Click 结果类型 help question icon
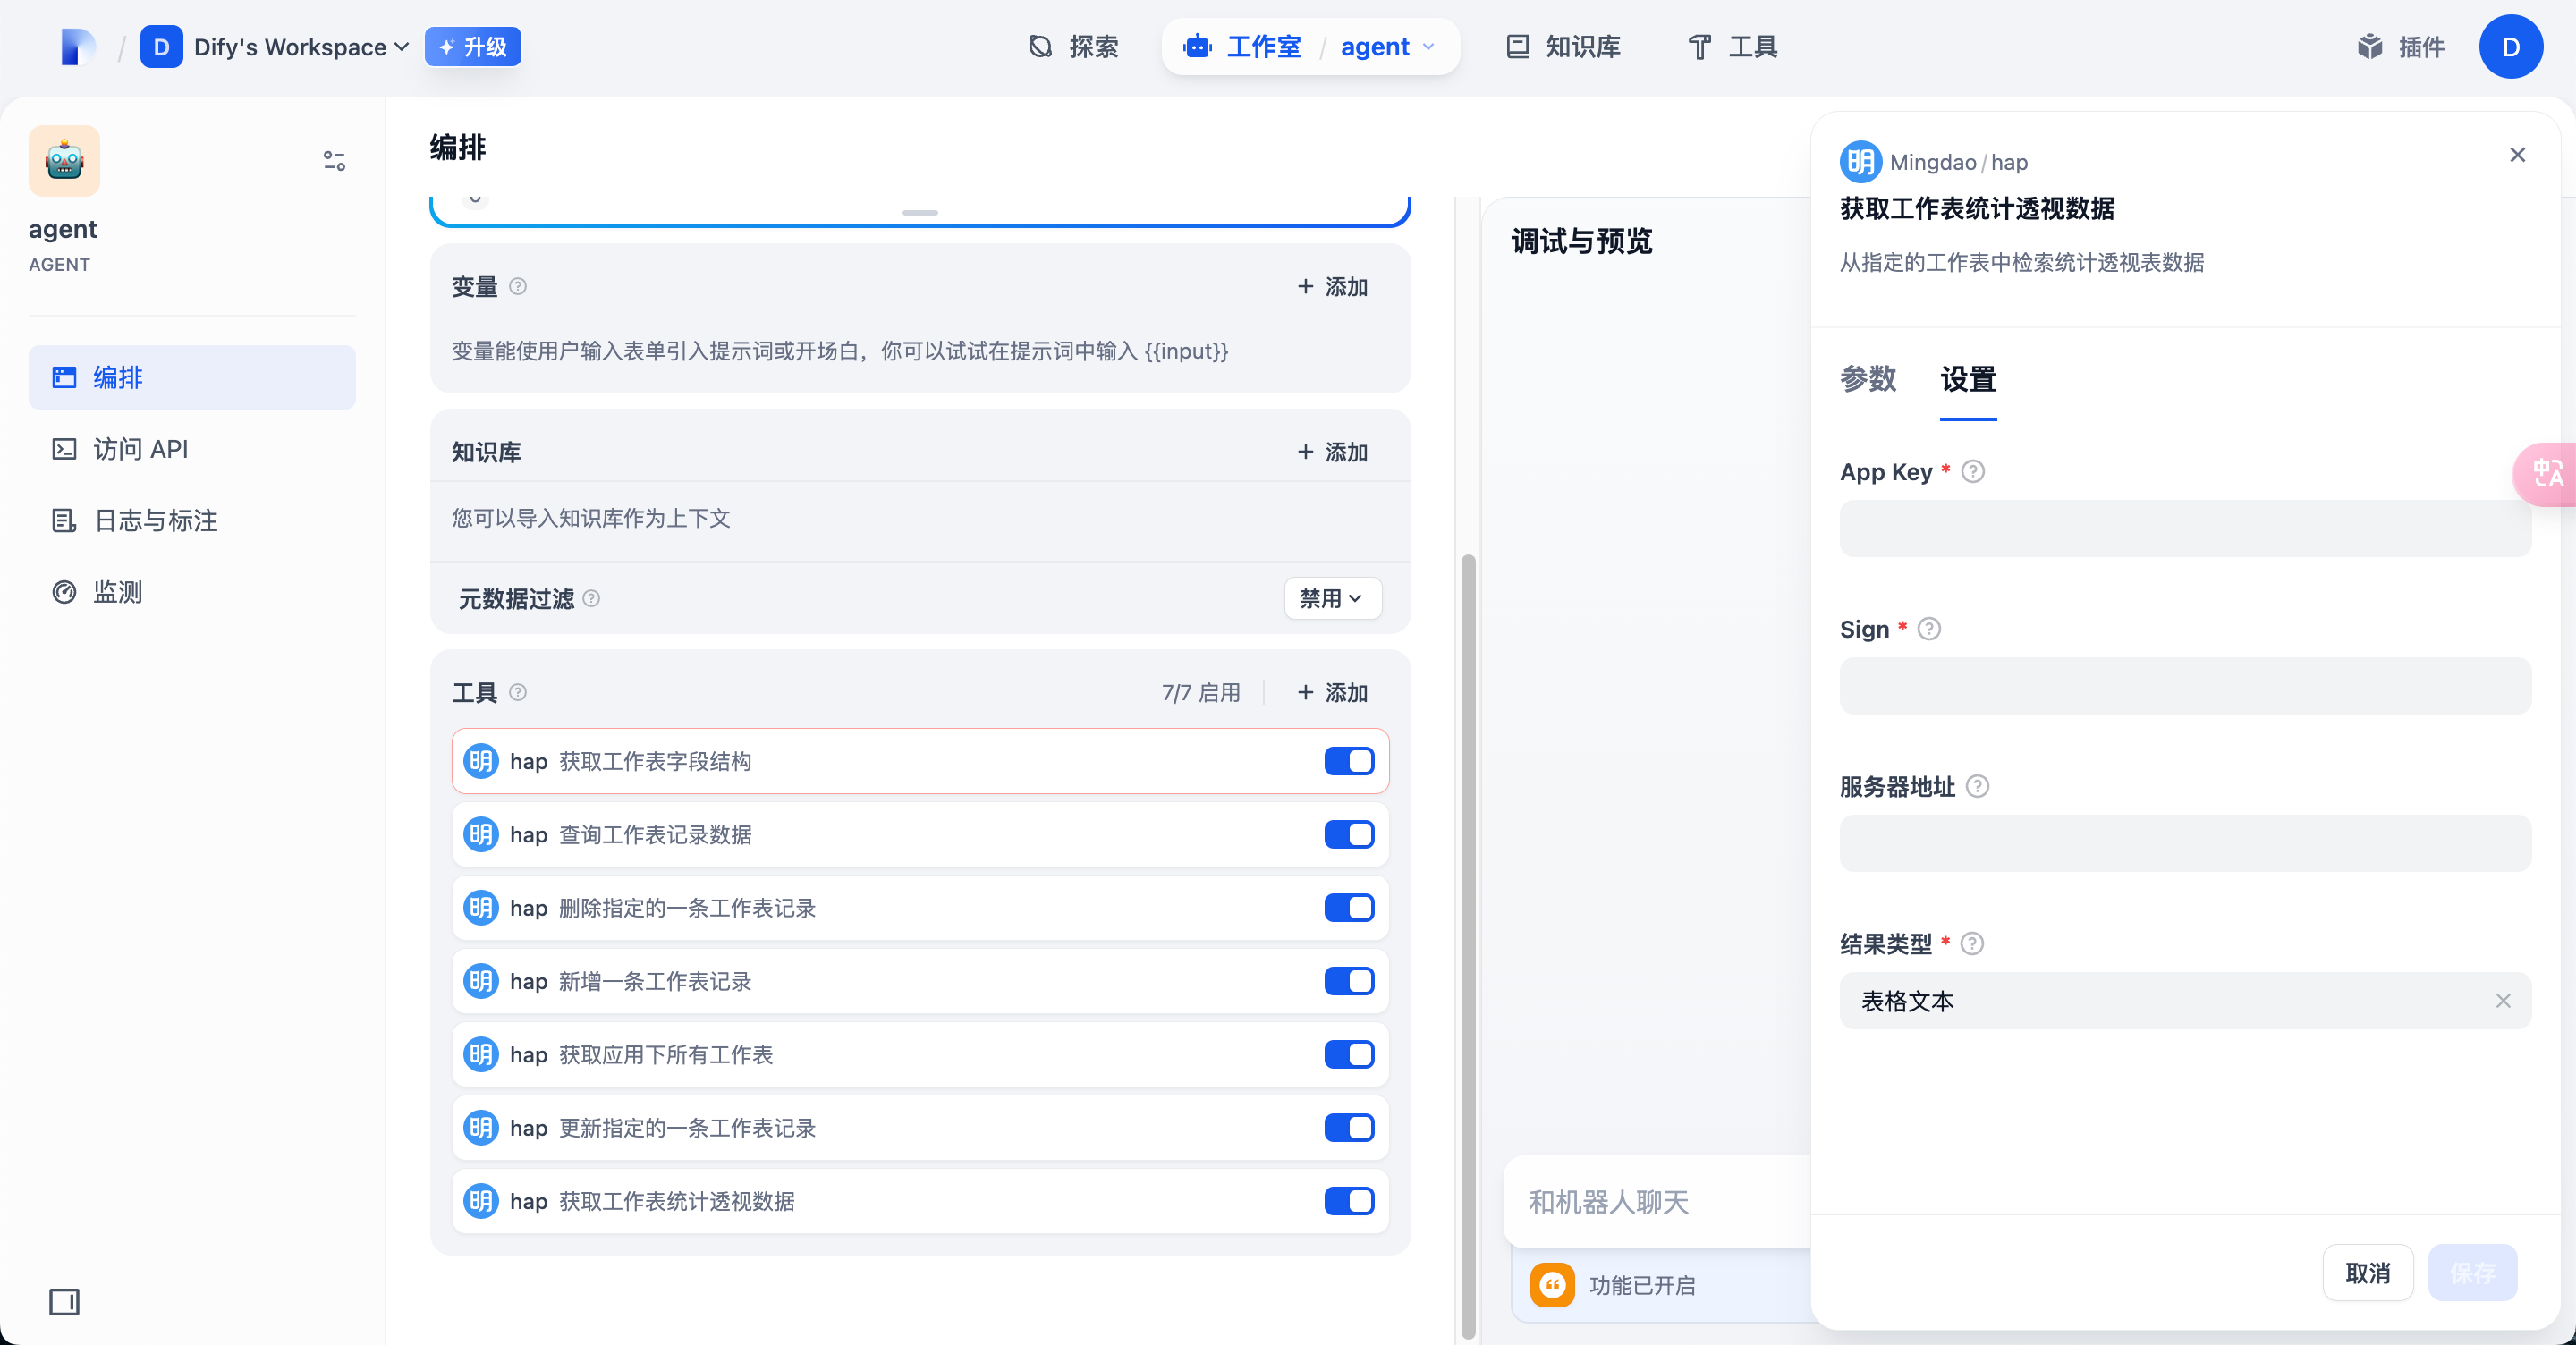Viewport: 2576px width, 1345px height. click(1972, 943)
